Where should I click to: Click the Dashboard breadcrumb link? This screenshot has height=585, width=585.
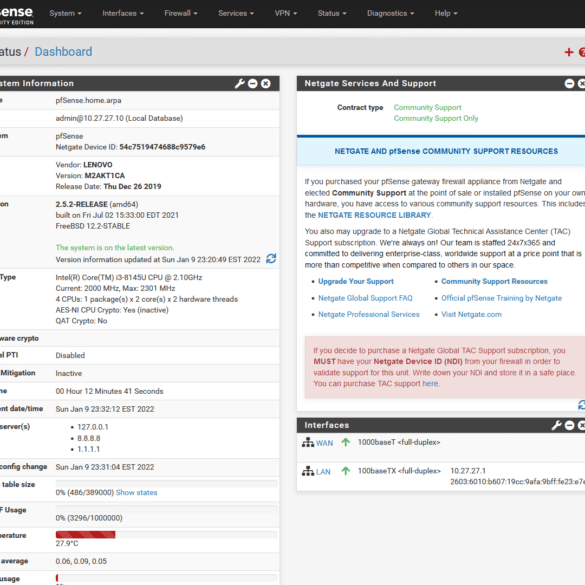point(63,52)
